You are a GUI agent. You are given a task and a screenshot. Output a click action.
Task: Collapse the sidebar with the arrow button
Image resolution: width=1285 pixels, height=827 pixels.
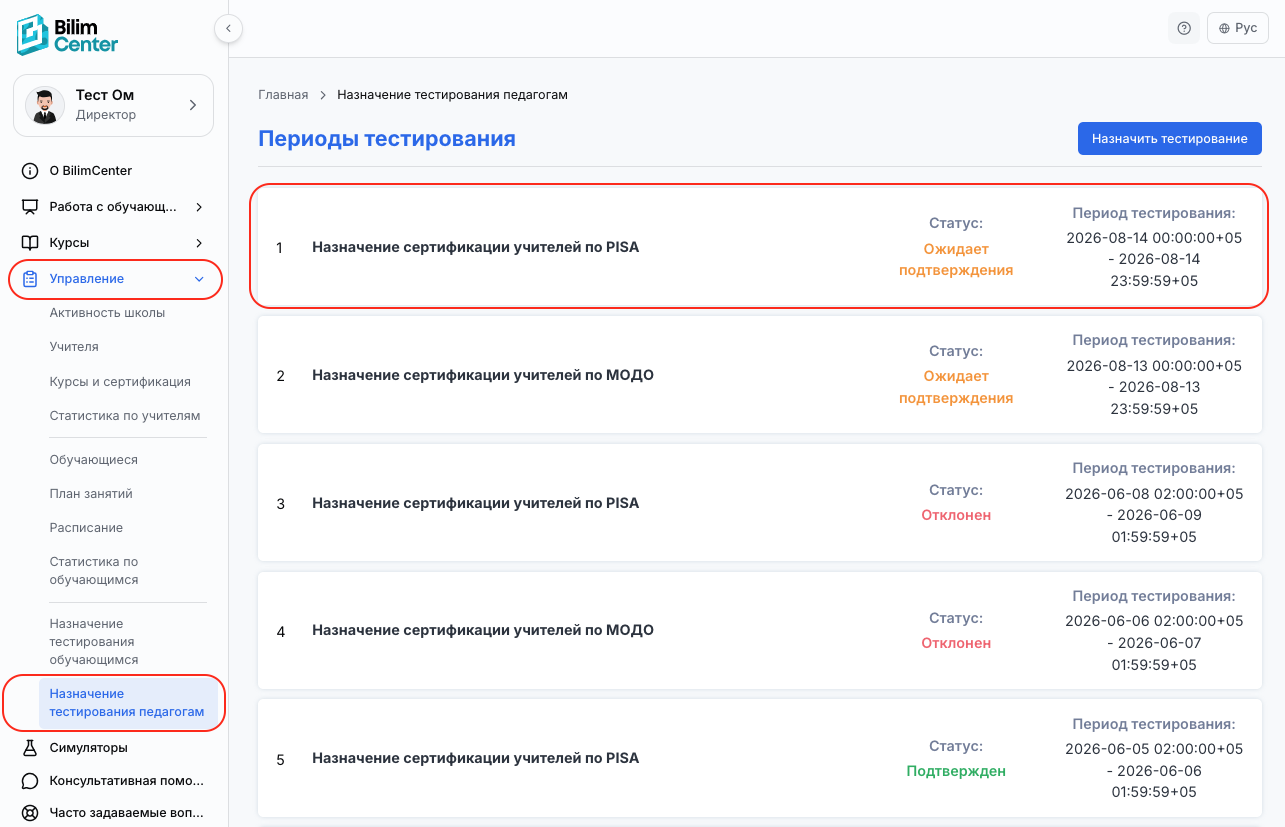228,29
